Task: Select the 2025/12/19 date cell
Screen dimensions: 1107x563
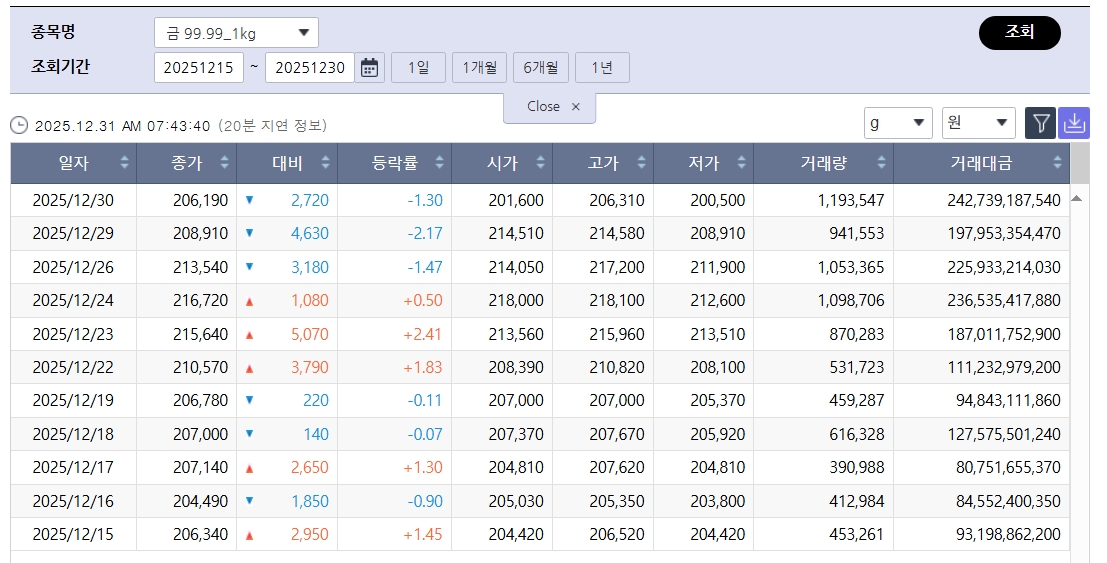Action: click(73, 401)
